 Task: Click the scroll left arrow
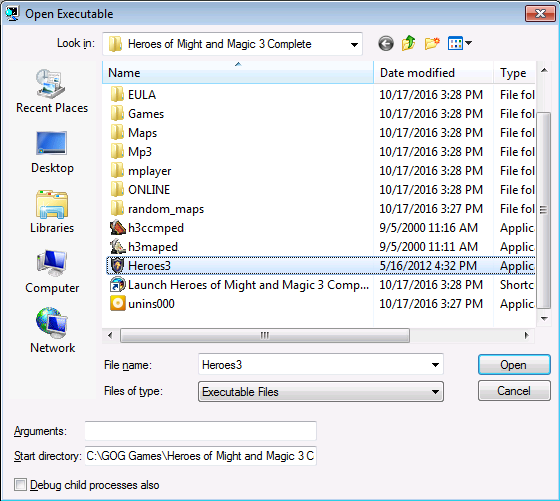[x=110, y=335]
